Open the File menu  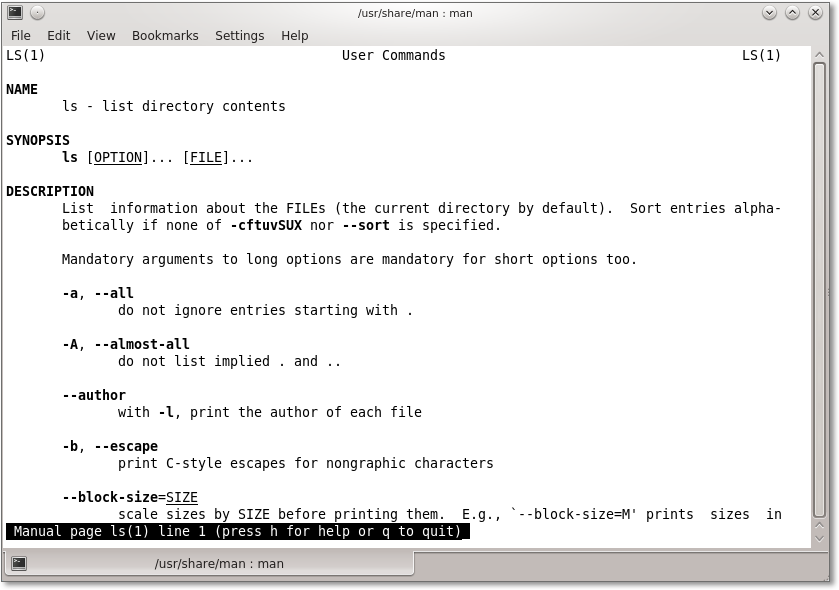coord(20,35)
